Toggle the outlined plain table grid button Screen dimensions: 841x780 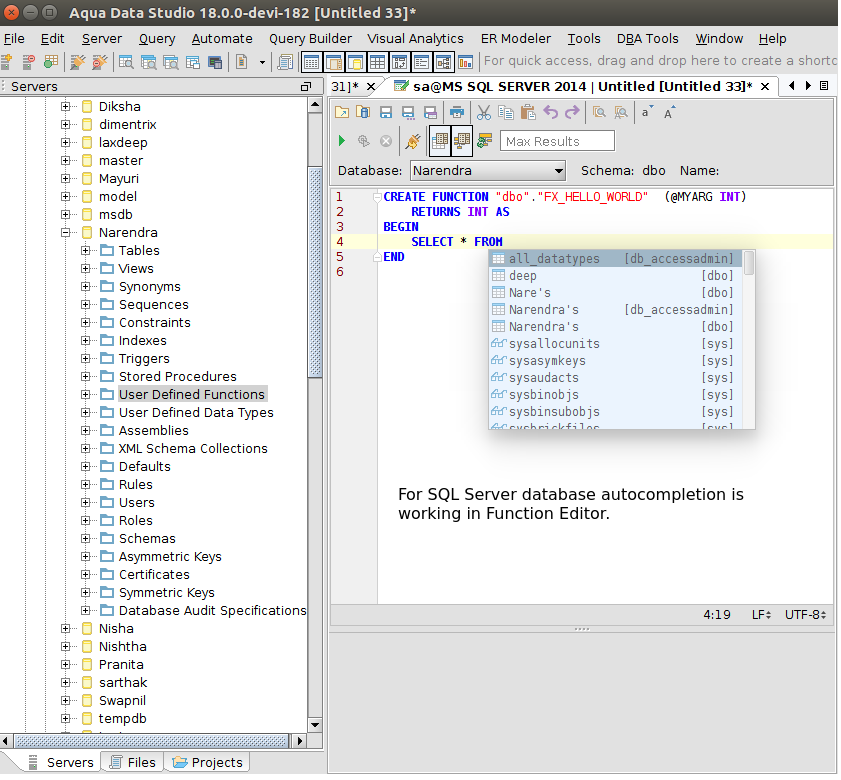click(378, 62)
